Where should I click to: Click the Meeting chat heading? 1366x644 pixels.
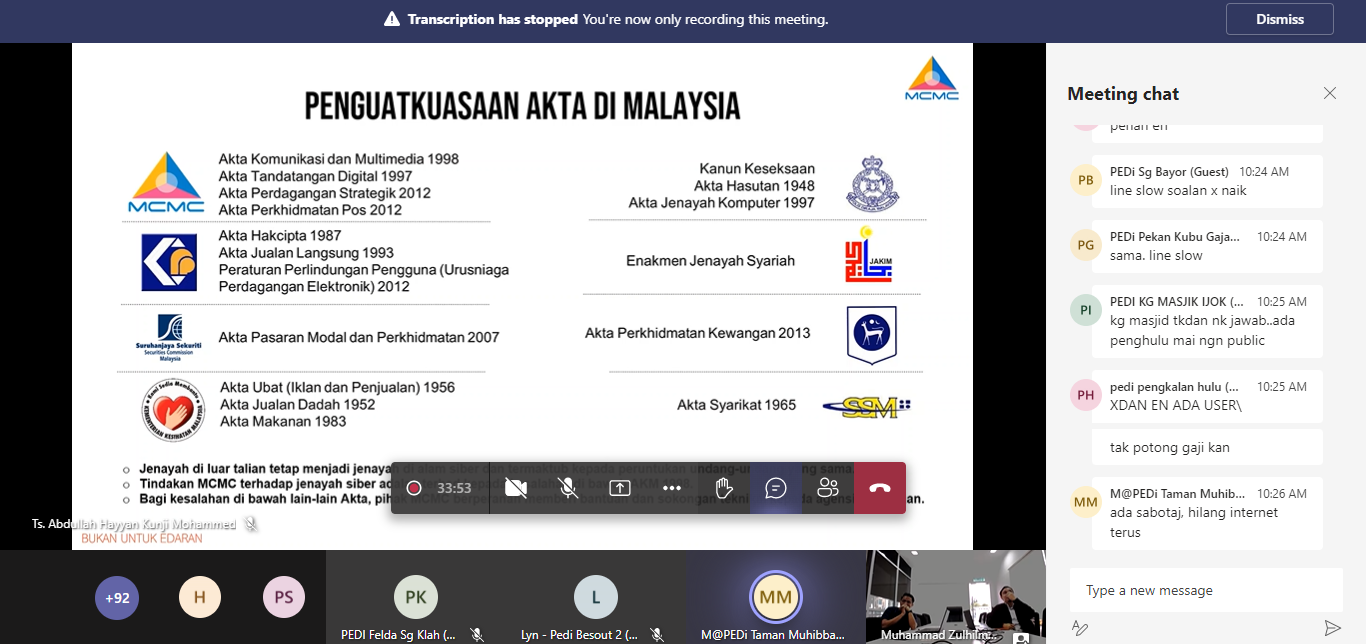tap(1123, 94)
